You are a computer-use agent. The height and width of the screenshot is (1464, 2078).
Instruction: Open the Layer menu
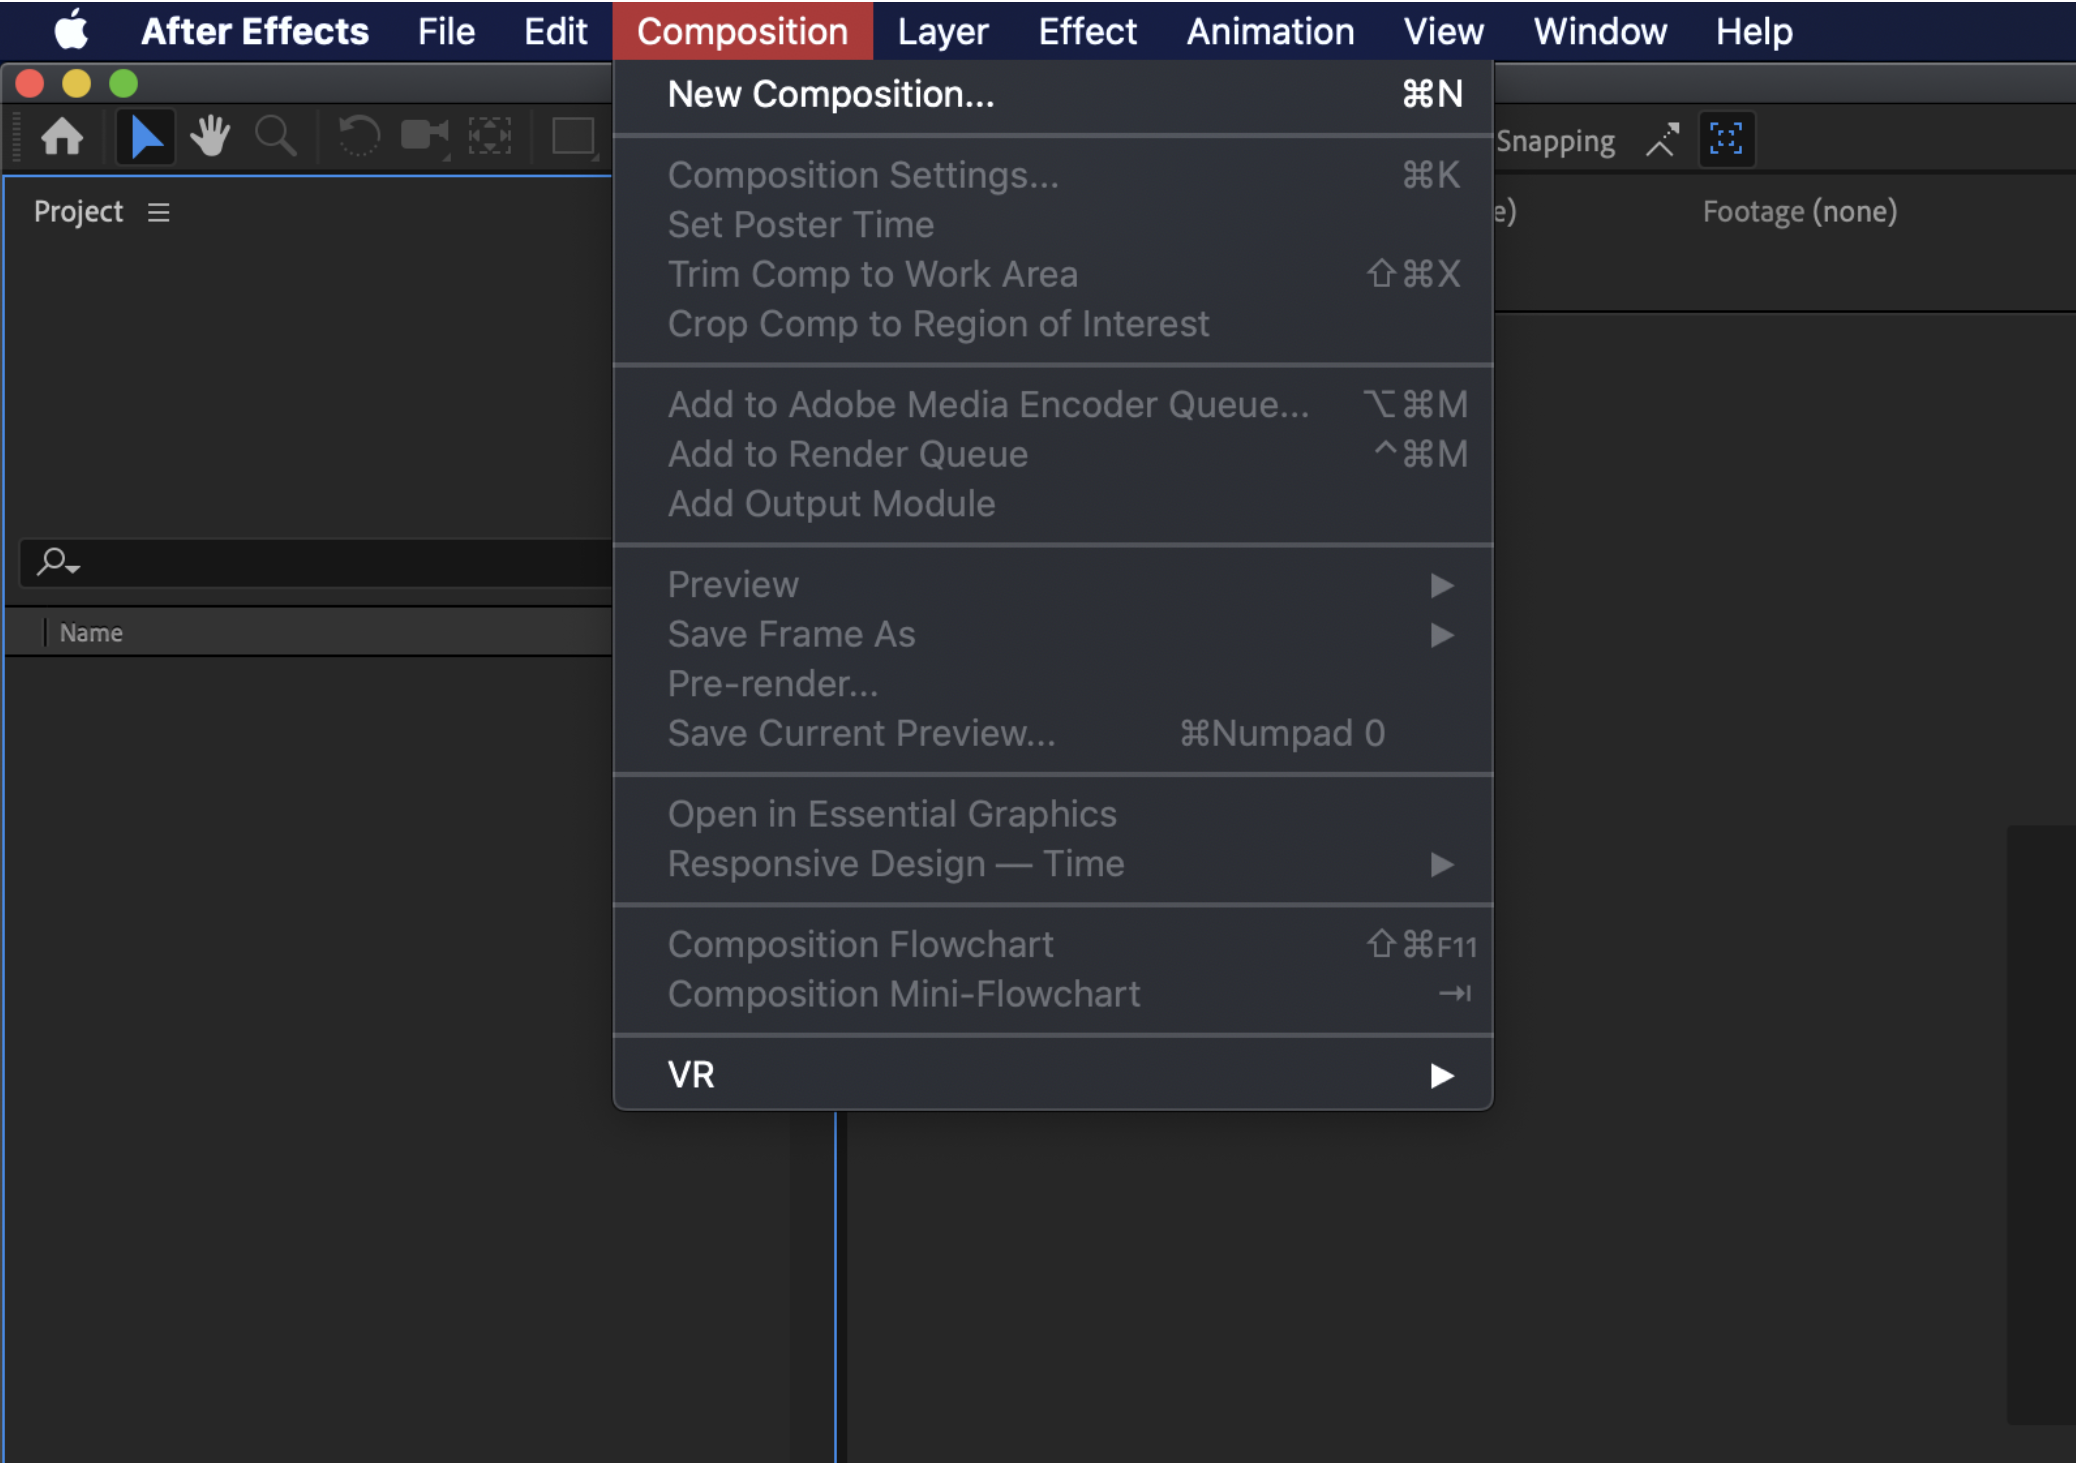943,31
